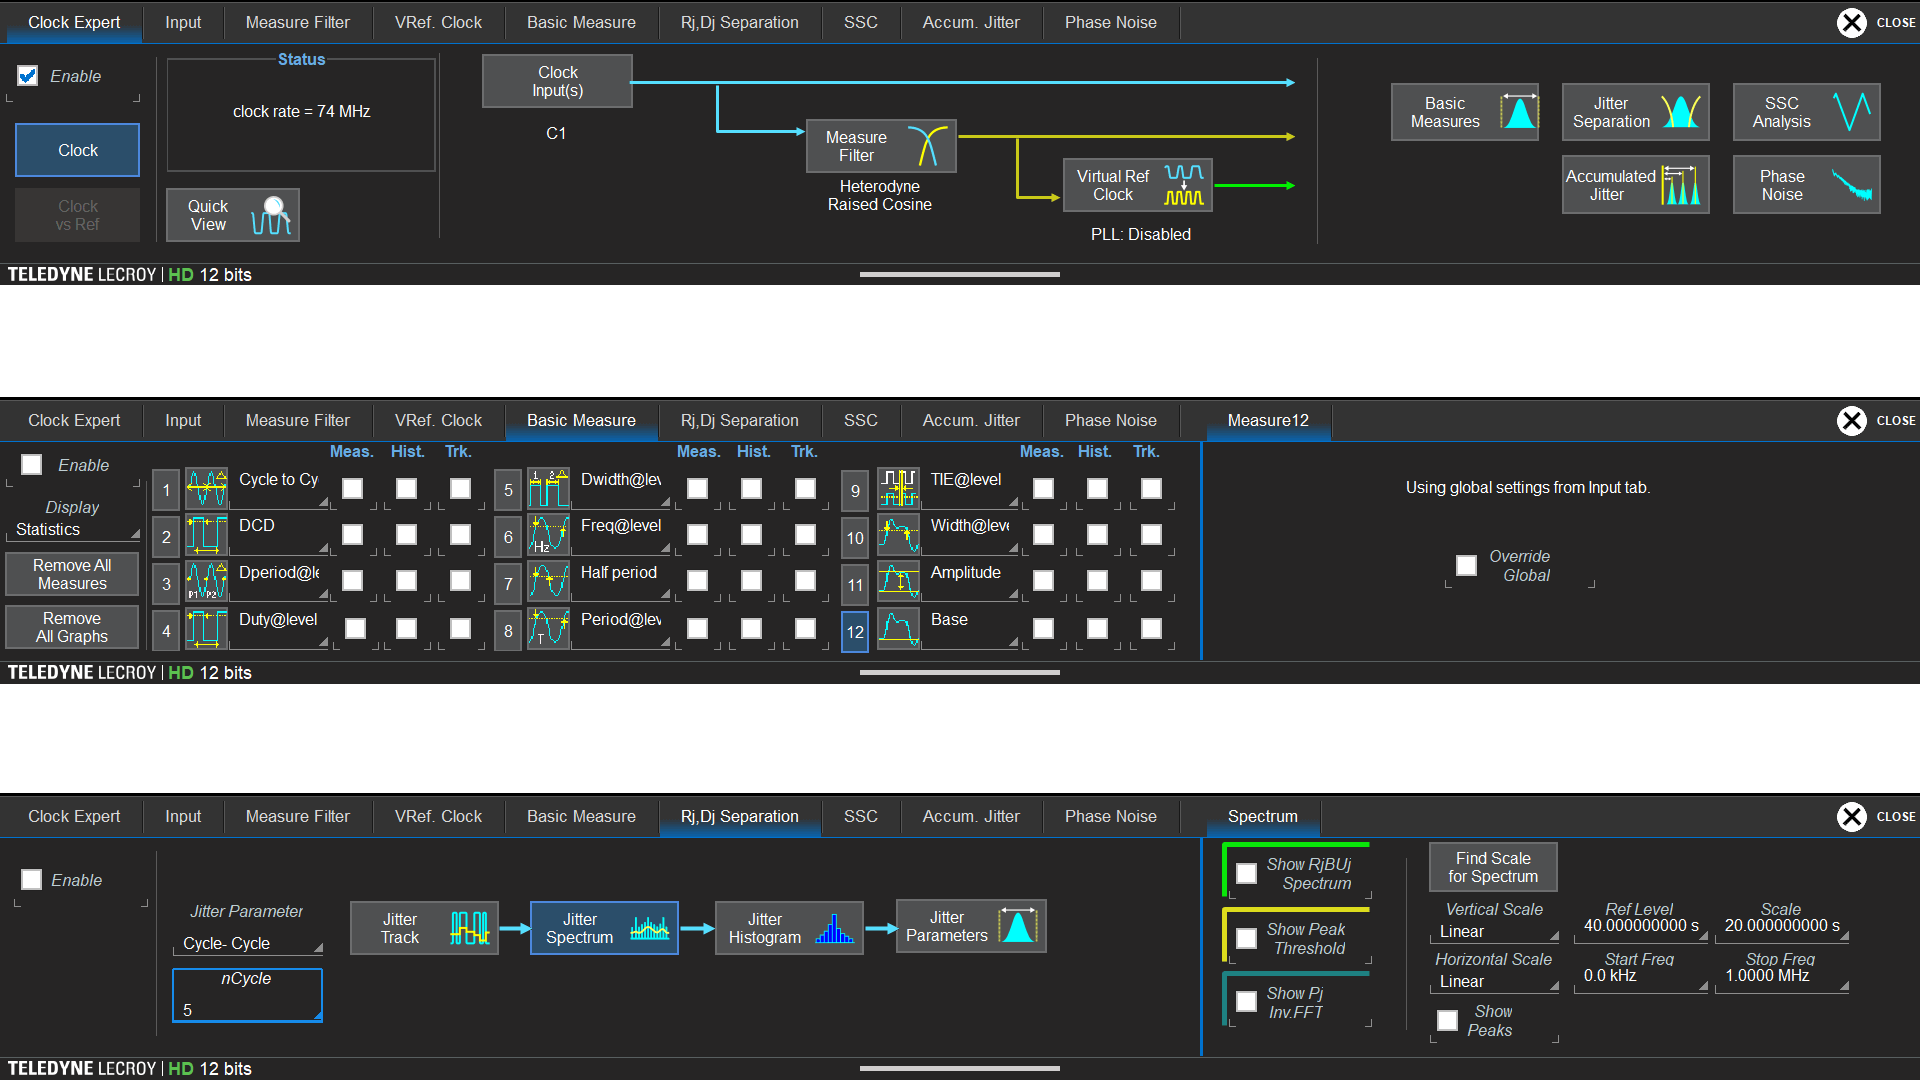This screenshot has height=1080, width=1920.
Task: Open the Measure12 tab
Action: pyautogui.click(x=1267, y=420)
